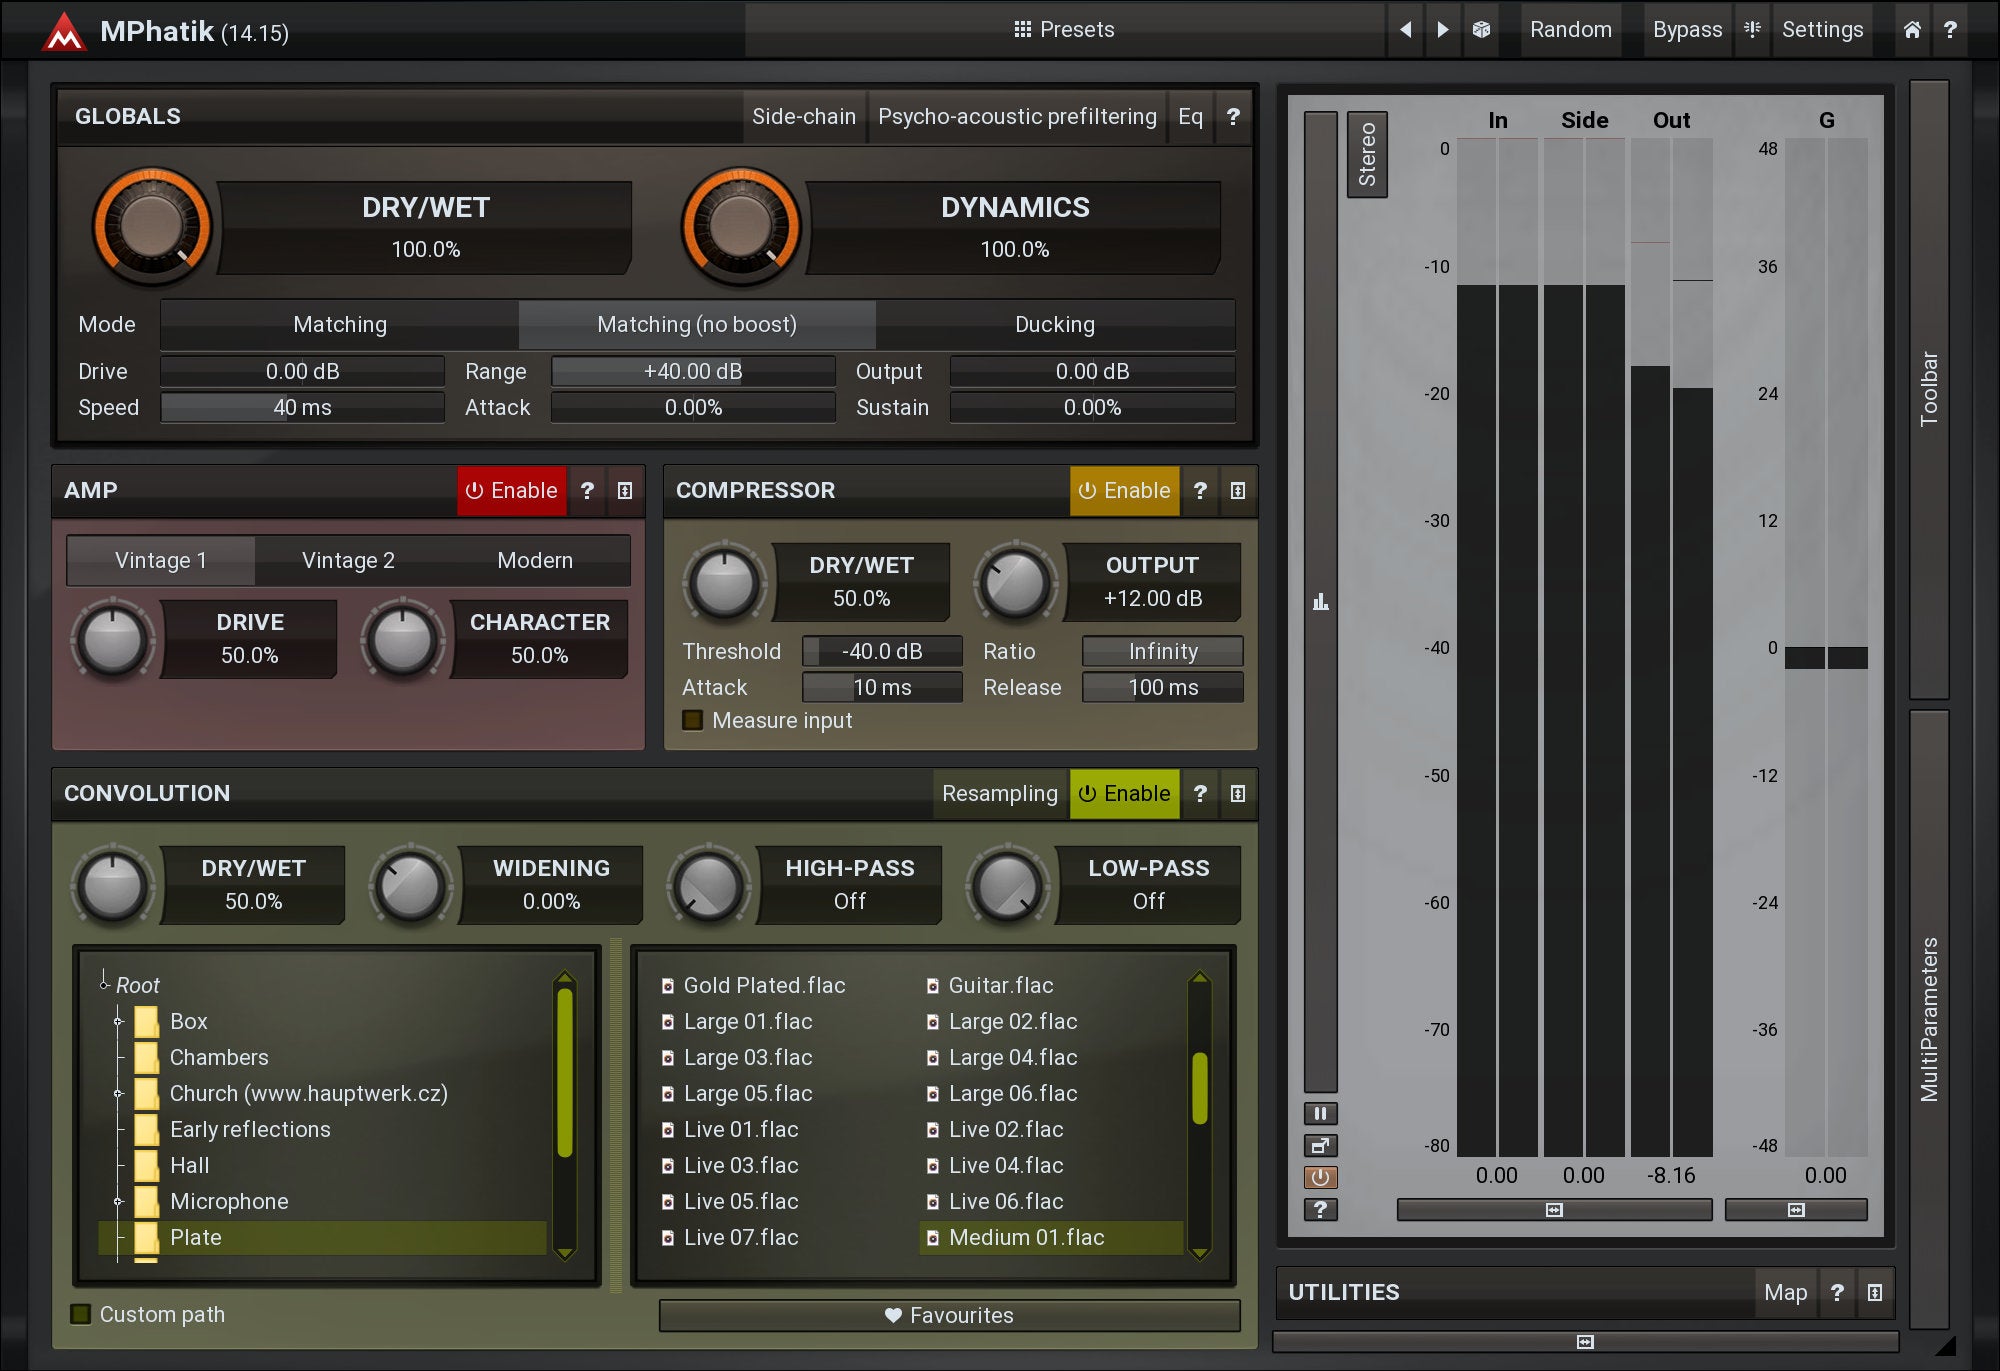The width and height of the screenshot is (2000, 1371).
Task: Go to next preset arrow
Action: click(x=1442, y=30)
